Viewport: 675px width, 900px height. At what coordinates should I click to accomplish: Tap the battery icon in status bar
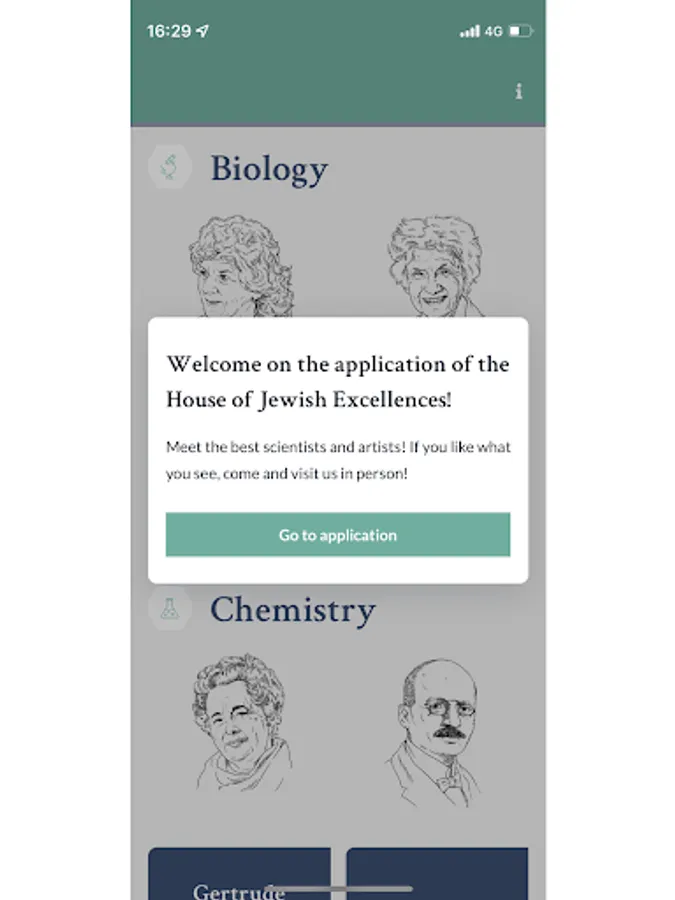521,32
